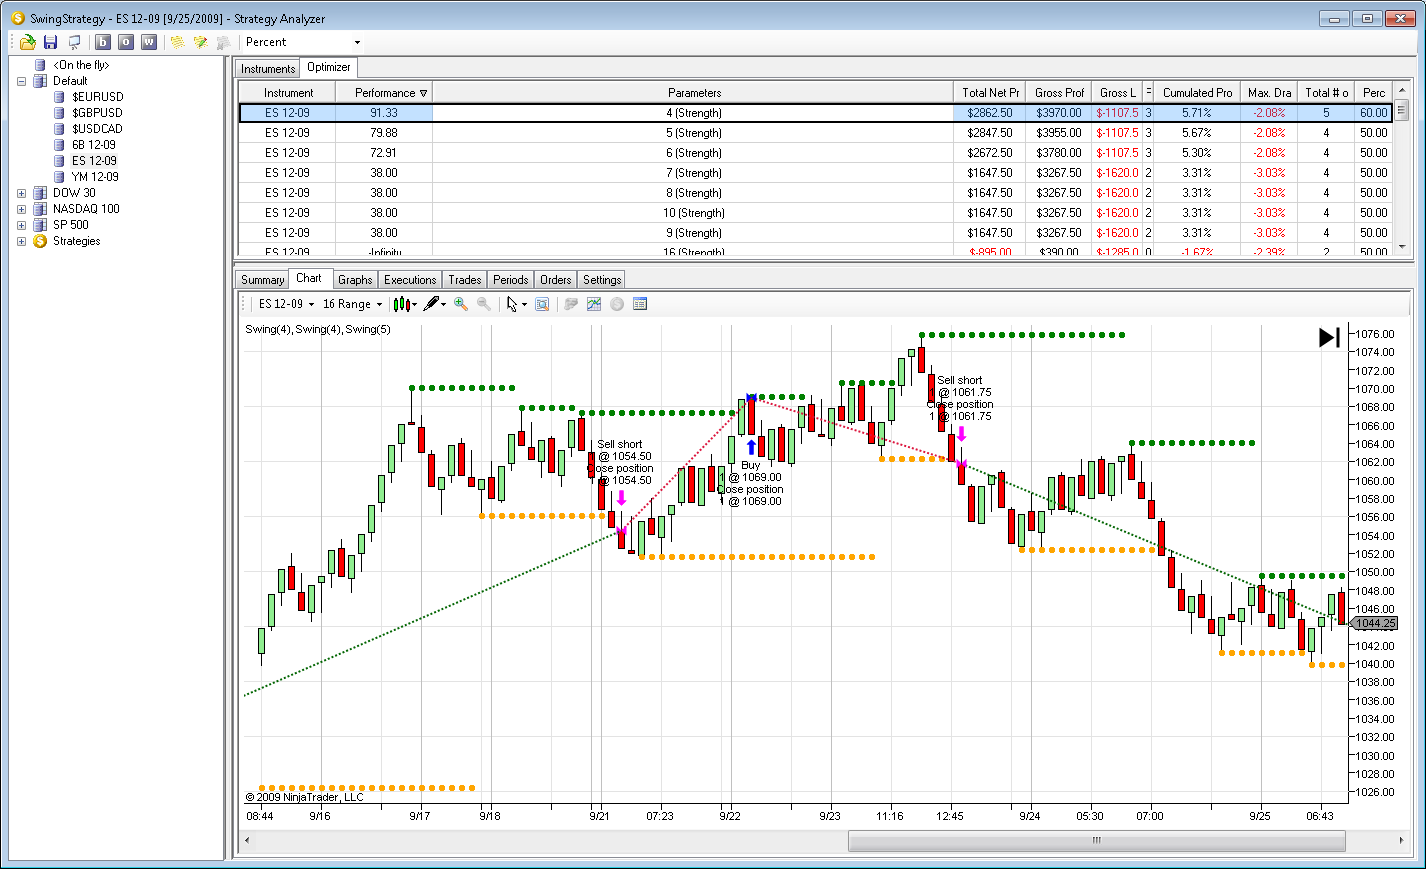Select 6B 12-09 in the instrument tree
This screenshot has width=1426, height=869.
tap(94, 145)
